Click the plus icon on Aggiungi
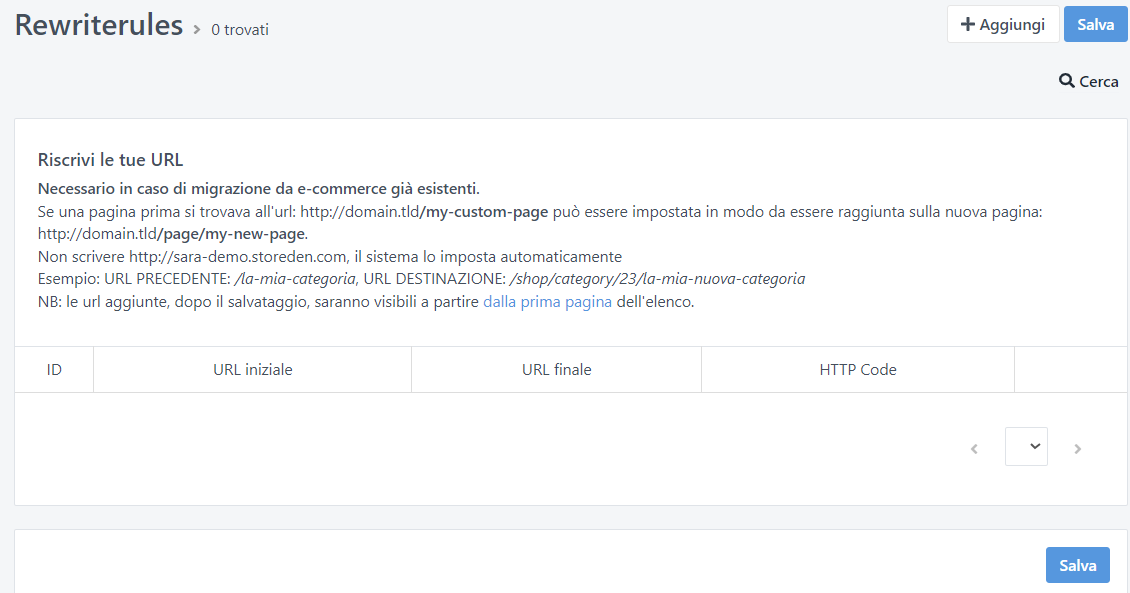Screen dimensions: 1130x593 point(967,25)
